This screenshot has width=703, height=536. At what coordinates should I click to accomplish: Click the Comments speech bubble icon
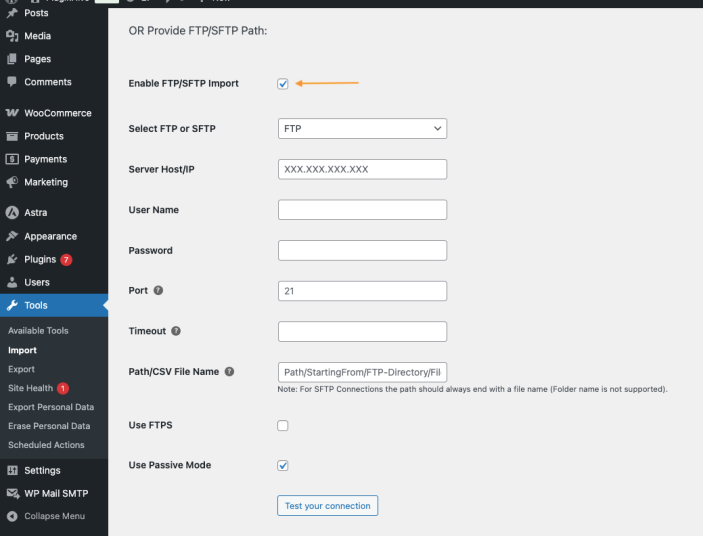(12, 82)
